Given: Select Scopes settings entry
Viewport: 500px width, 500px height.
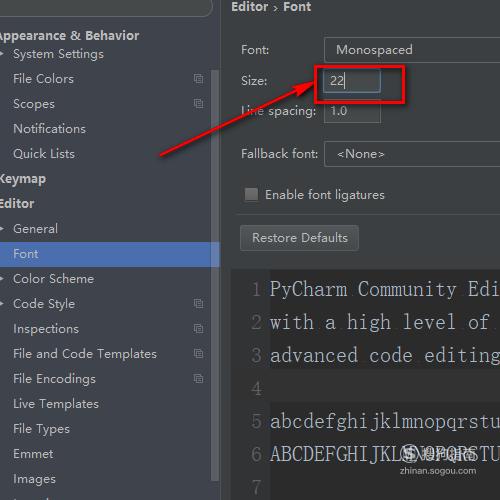Looking at the screenshot, I should pyautogui.click(x=34, y=104).
